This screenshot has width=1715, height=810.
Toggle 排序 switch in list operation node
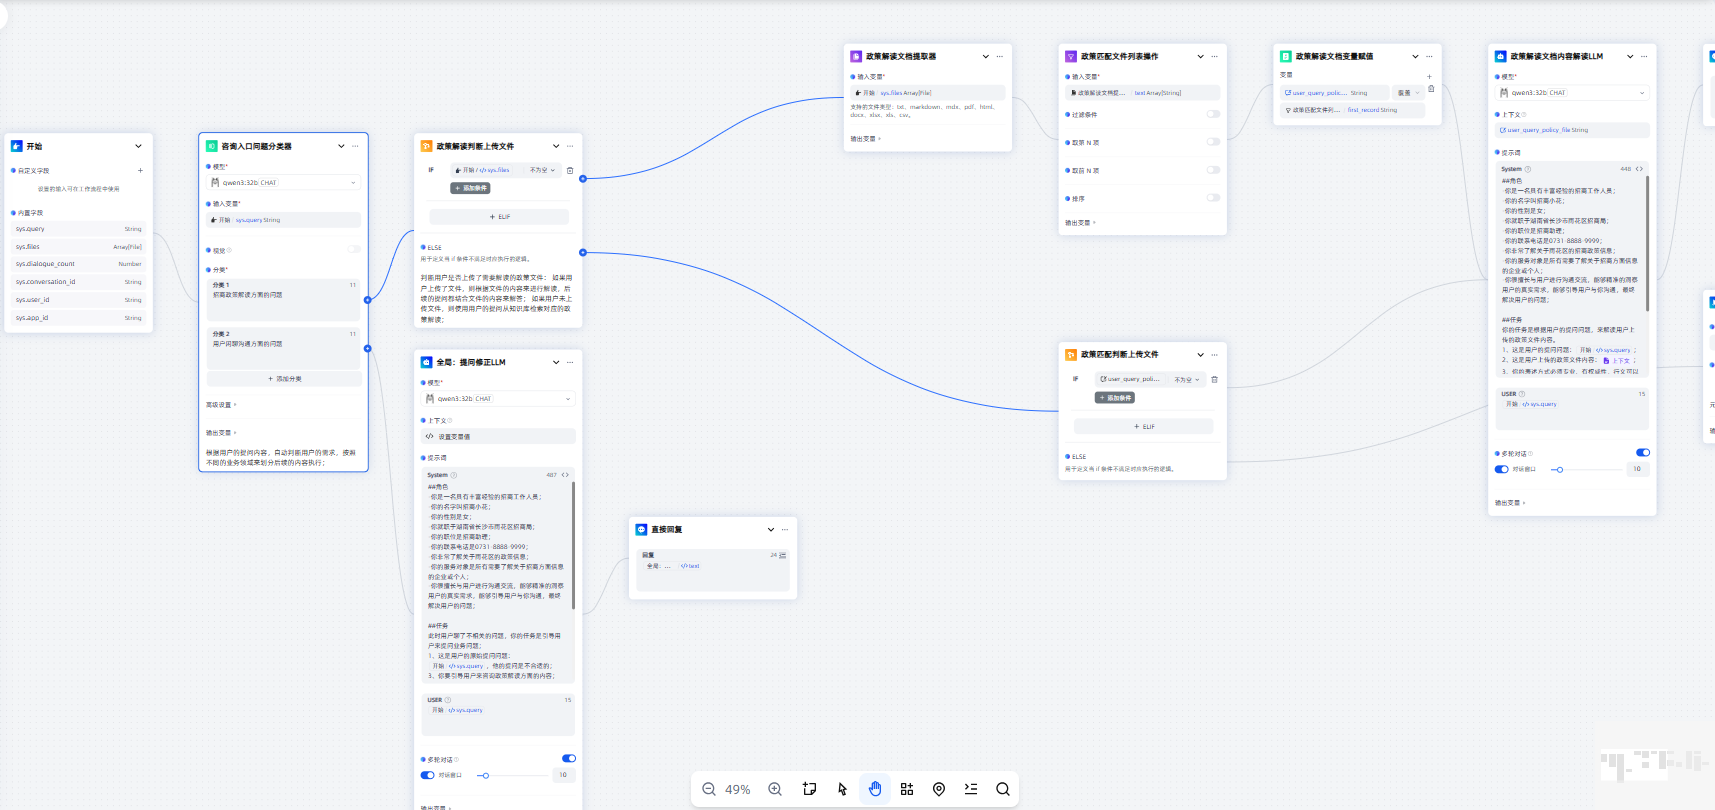(1213, 198)
